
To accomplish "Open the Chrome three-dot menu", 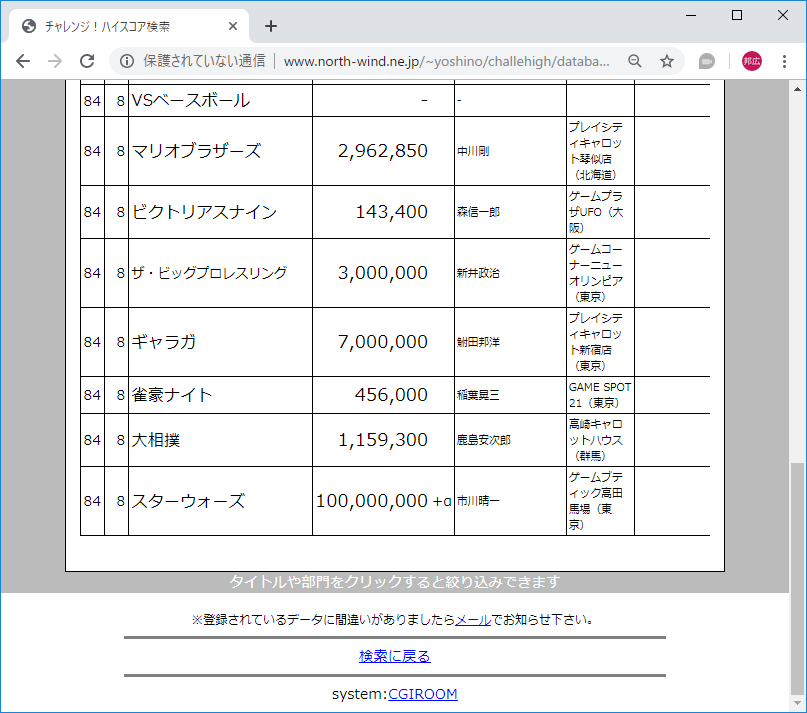I will point(785,60).
